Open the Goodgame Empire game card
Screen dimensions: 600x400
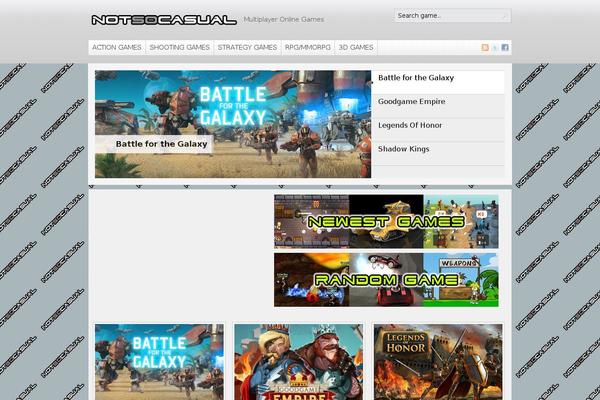tap(299, 362)
